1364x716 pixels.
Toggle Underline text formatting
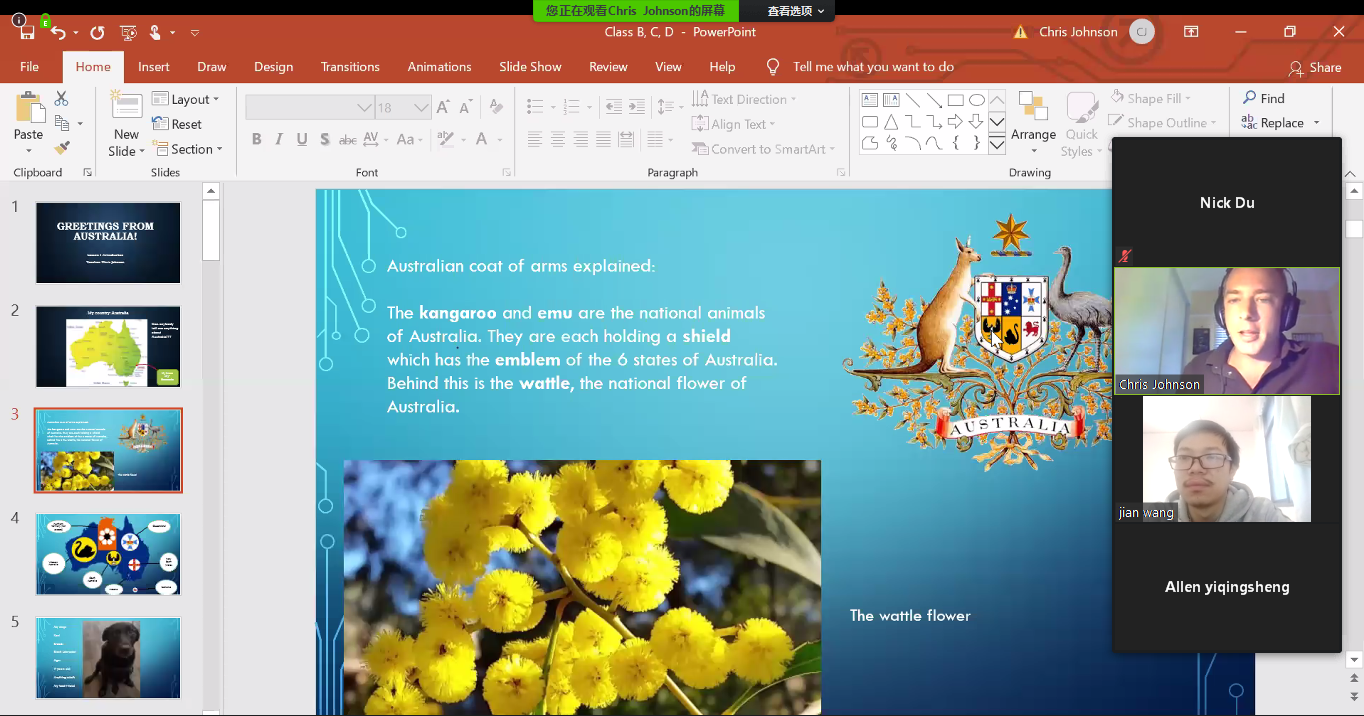point(301,139)
